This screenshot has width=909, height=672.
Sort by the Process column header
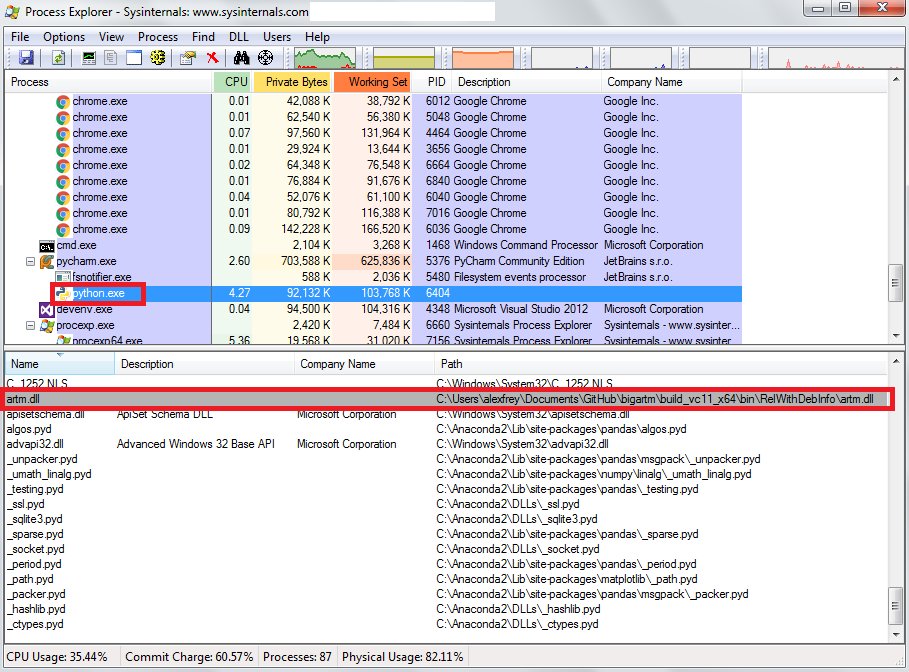tap(108, 82)
